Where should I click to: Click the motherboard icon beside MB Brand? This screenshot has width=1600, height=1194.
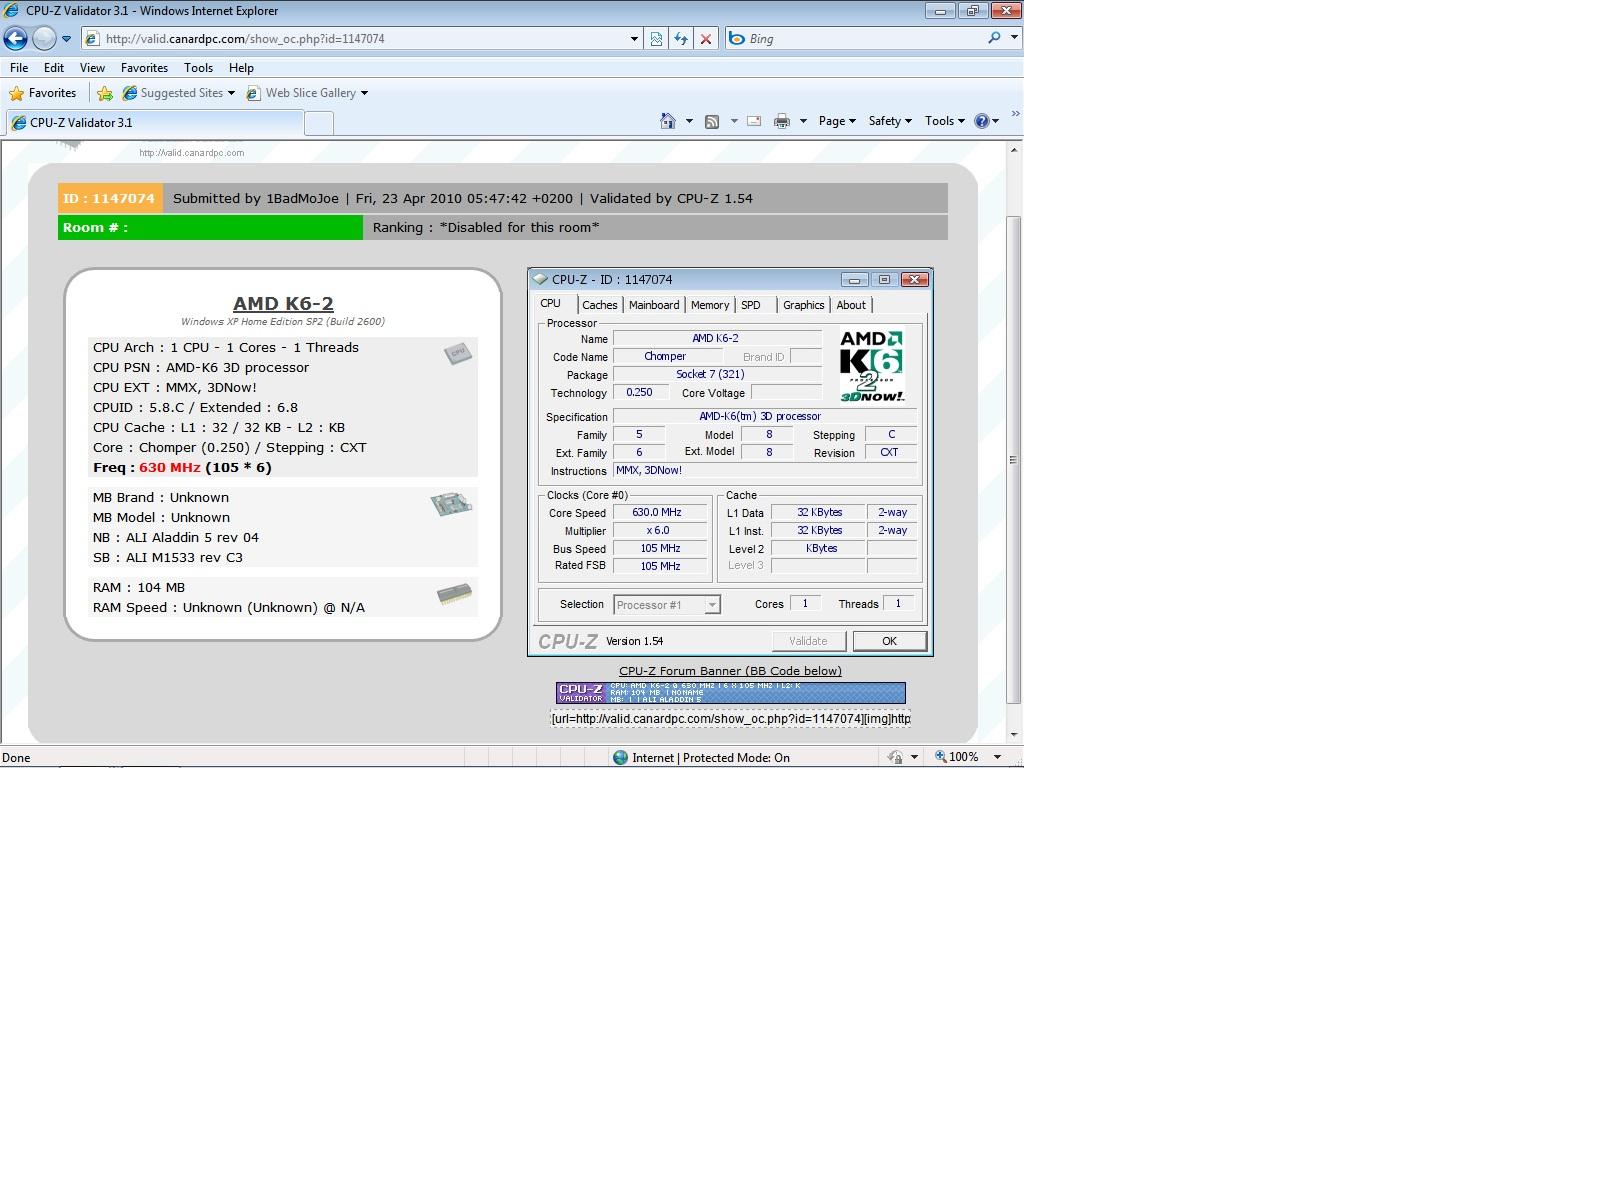451,503
